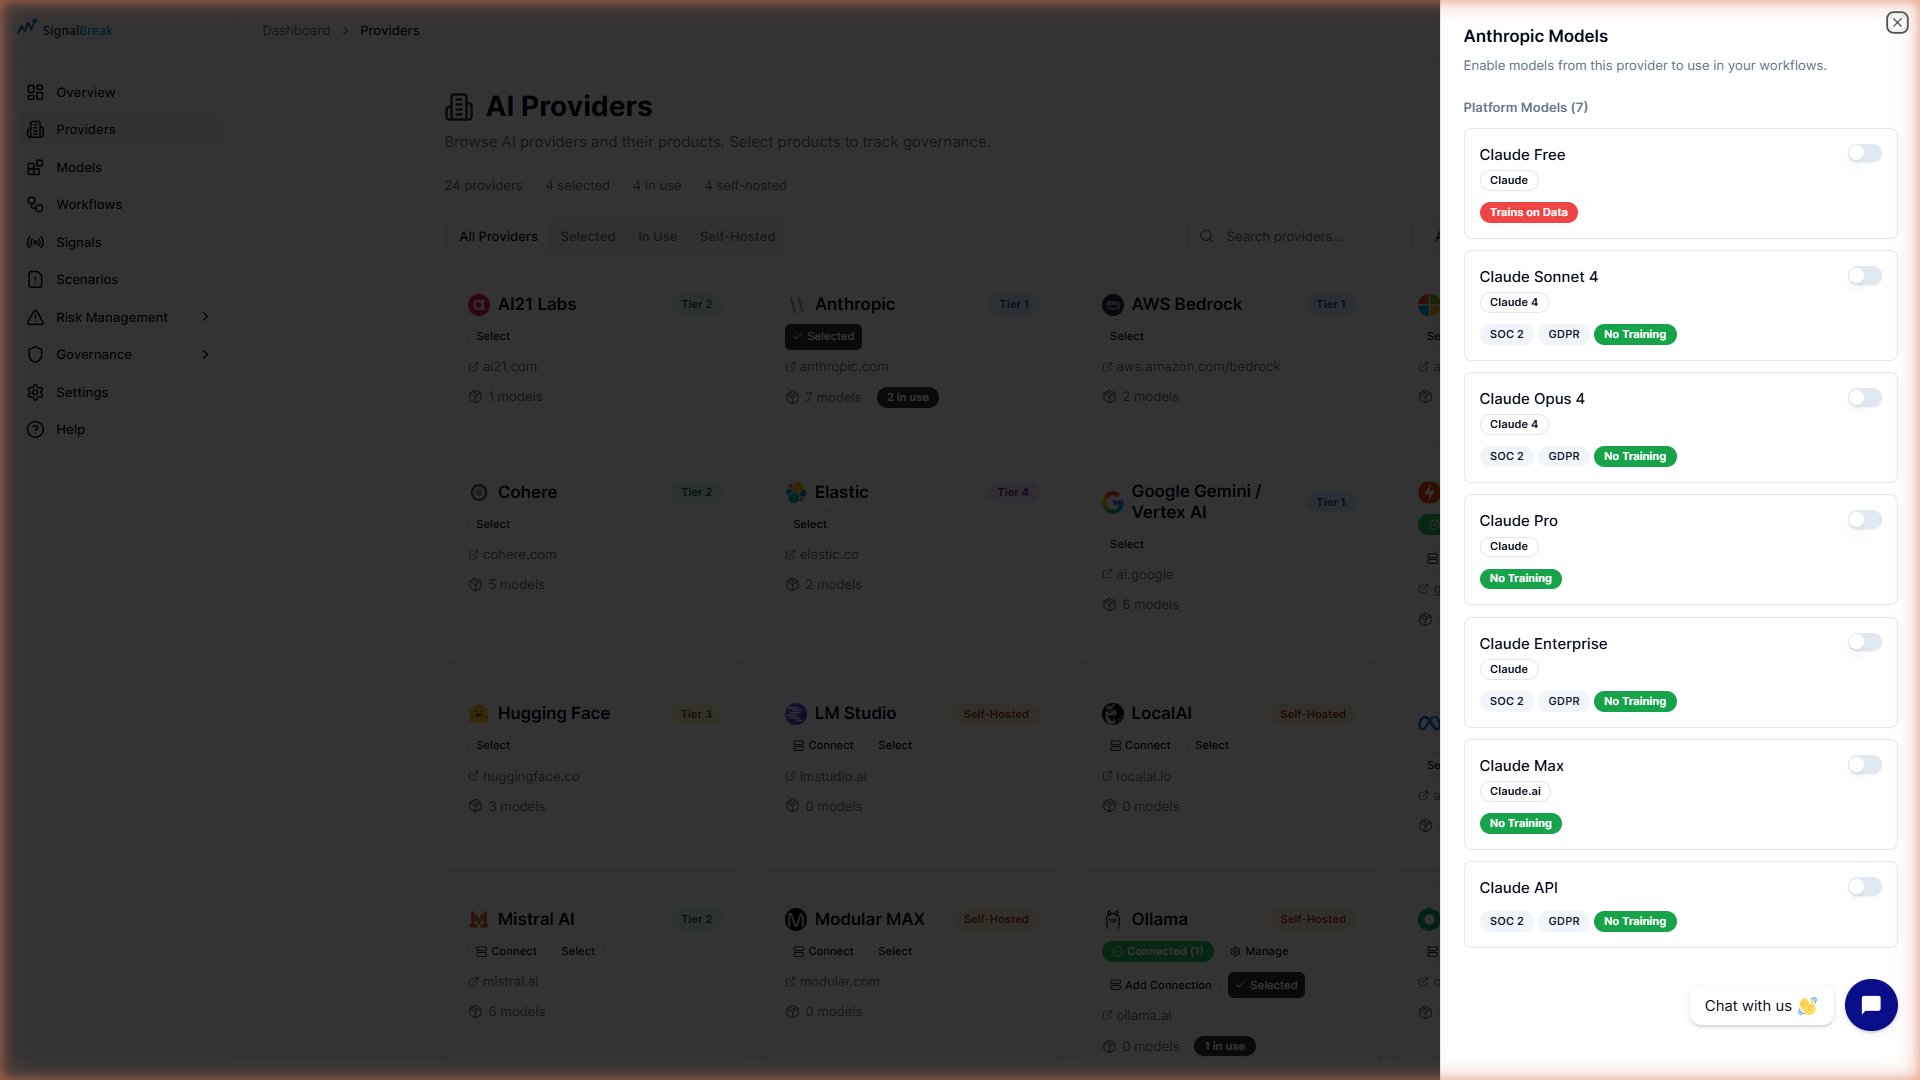Collapse the Anthropic Models panel
The image size is (1920, 1080).
point(1896,22)
